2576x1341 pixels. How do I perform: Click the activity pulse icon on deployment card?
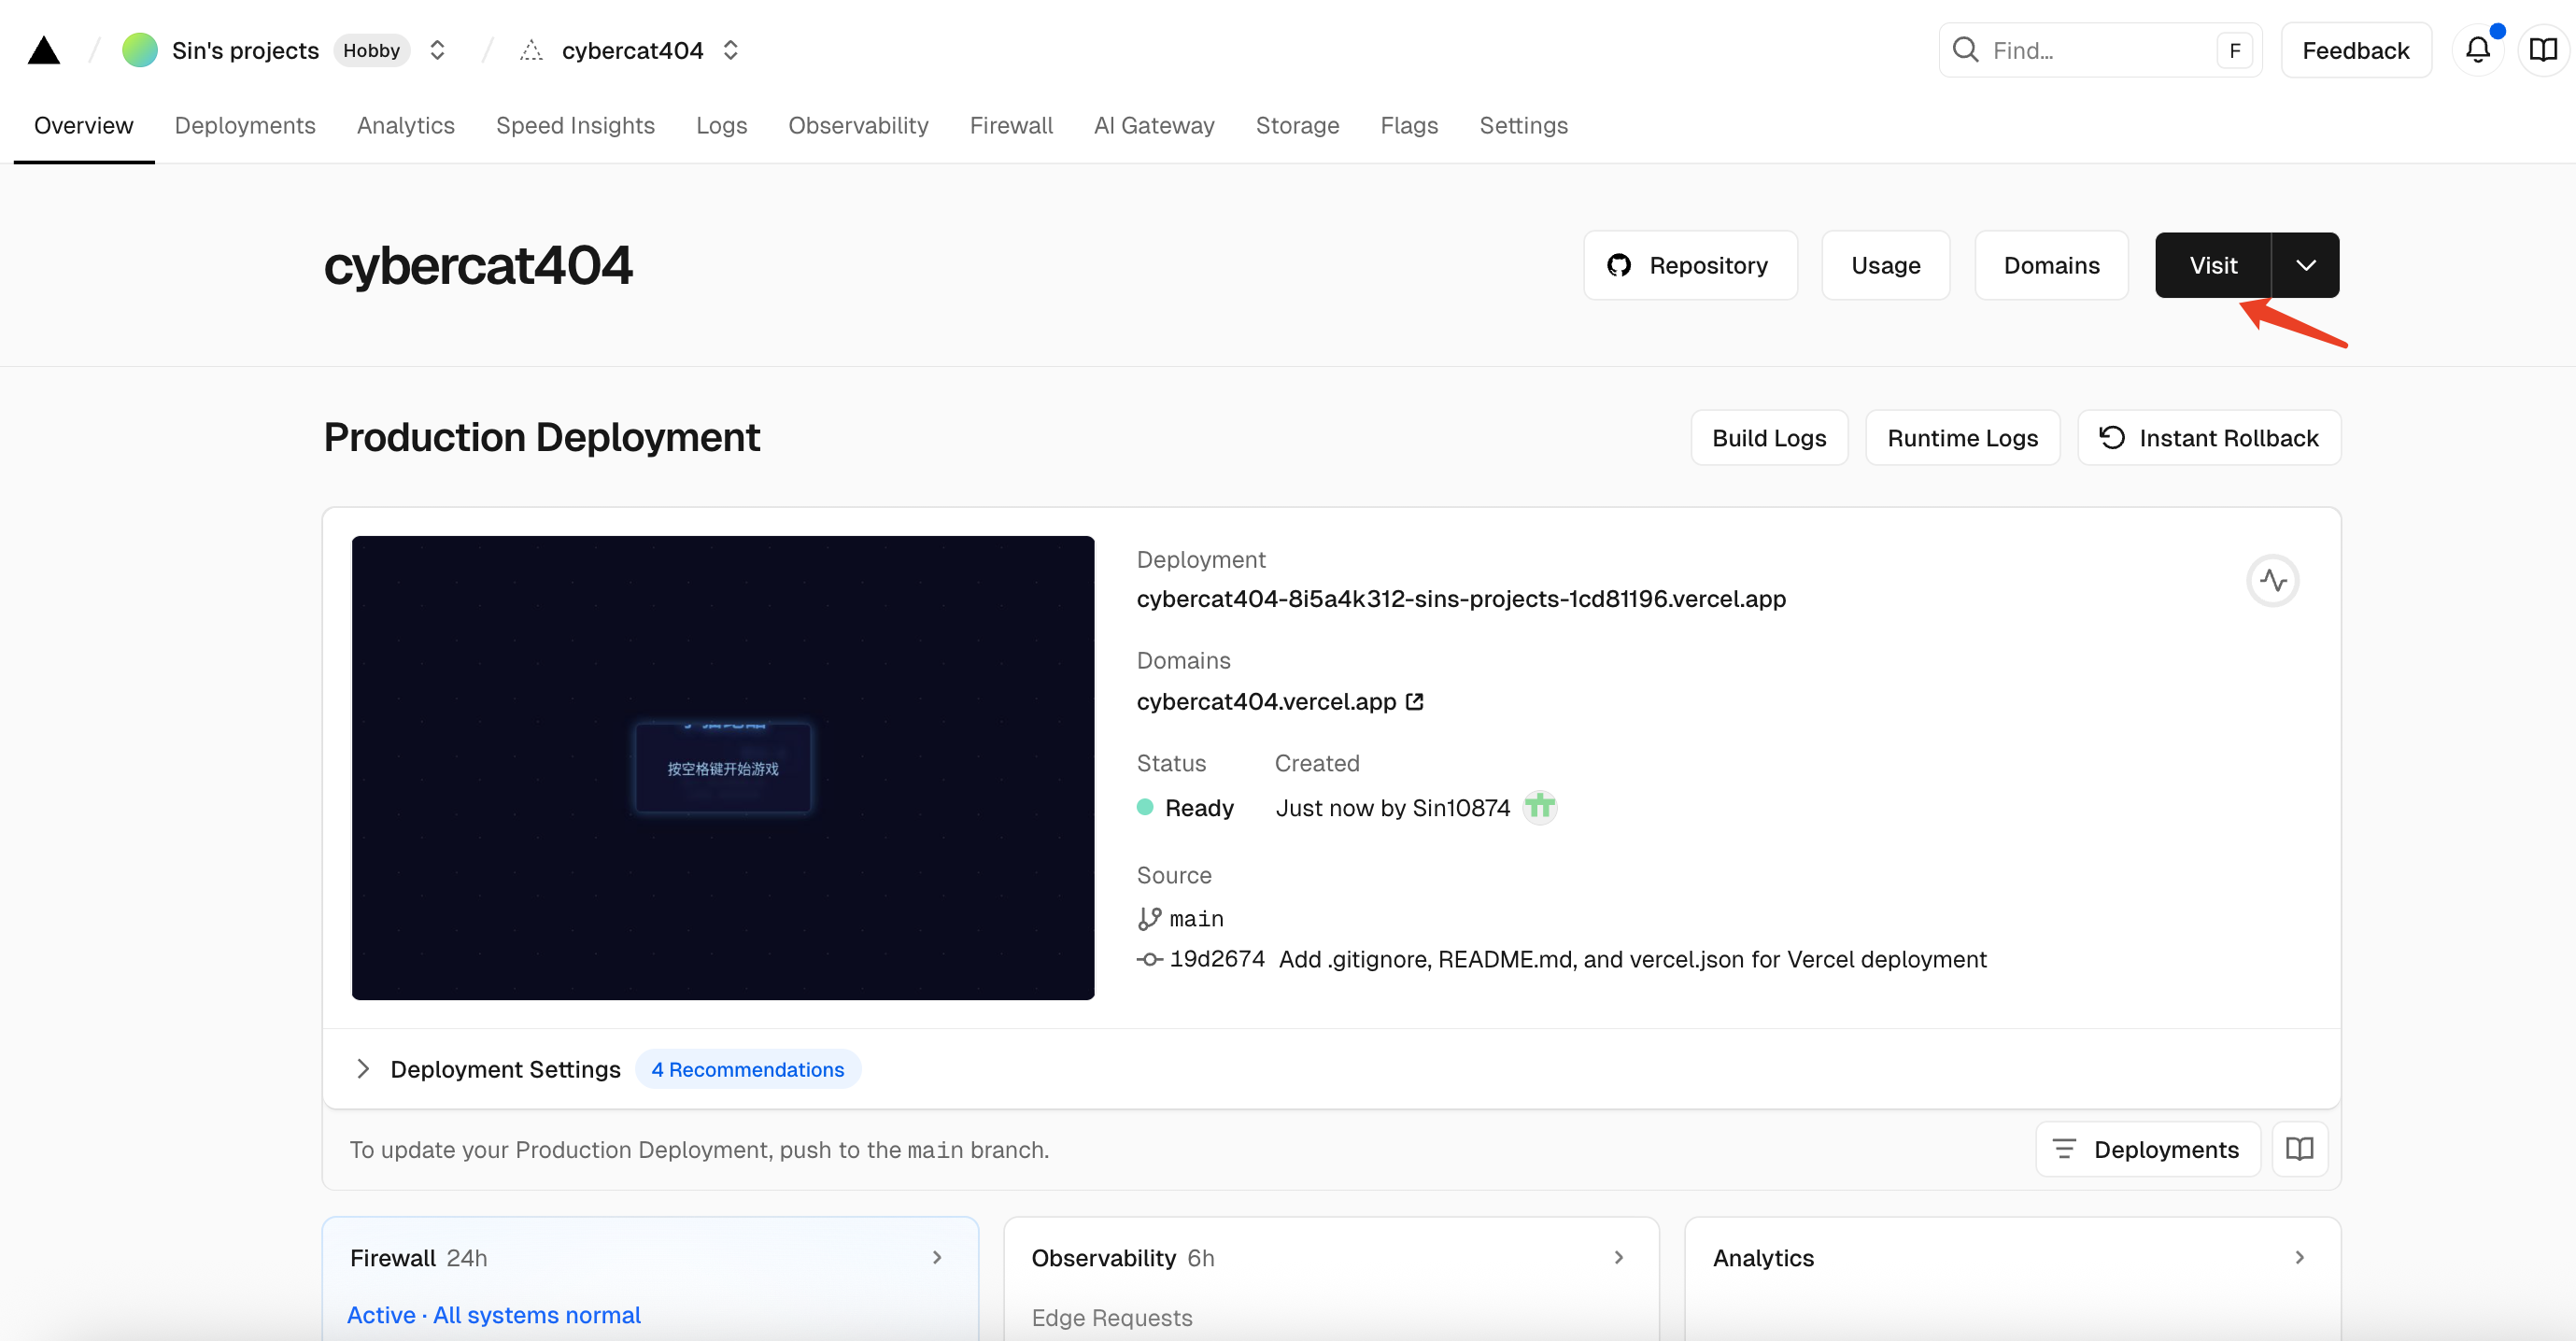pos(2273,581)
